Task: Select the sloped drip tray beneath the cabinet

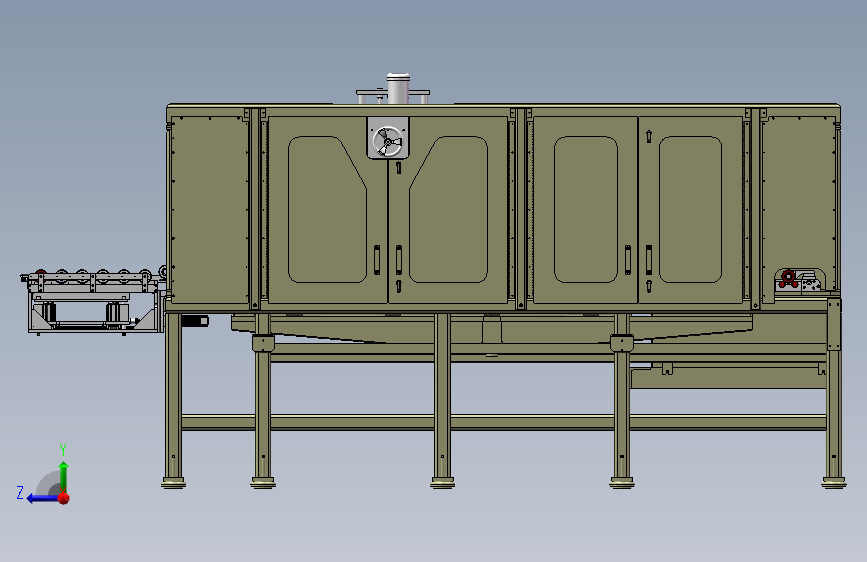Action: coord(492,329)
